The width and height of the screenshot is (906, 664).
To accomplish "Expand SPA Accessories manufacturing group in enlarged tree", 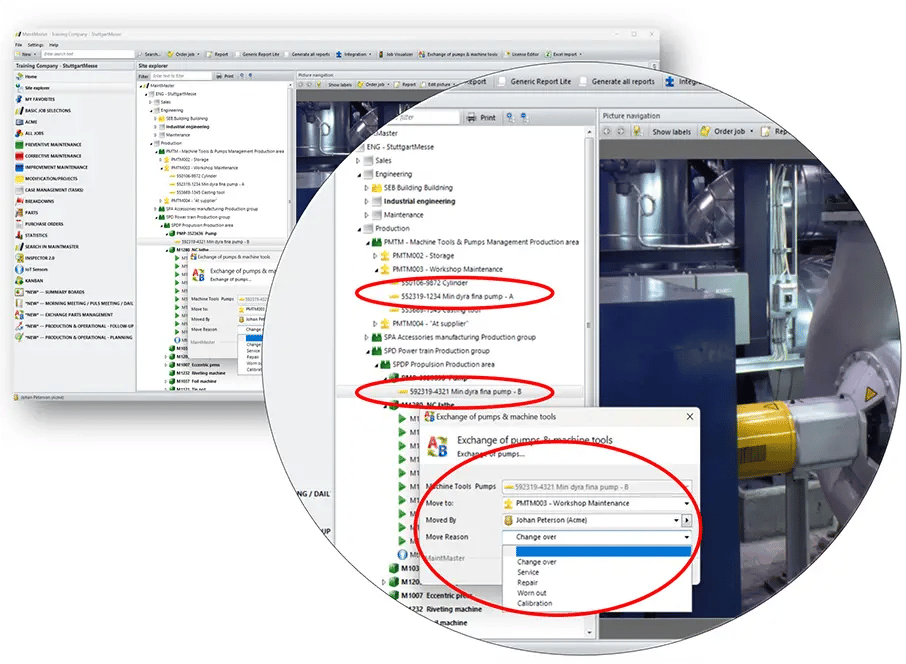I will [x=366, y=337].
